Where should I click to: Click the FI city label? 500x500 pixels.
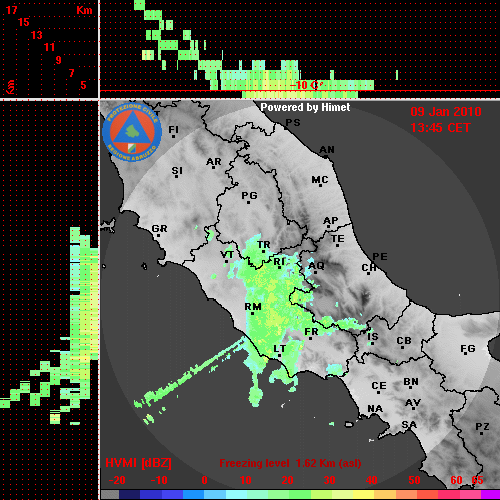(173, 131)
